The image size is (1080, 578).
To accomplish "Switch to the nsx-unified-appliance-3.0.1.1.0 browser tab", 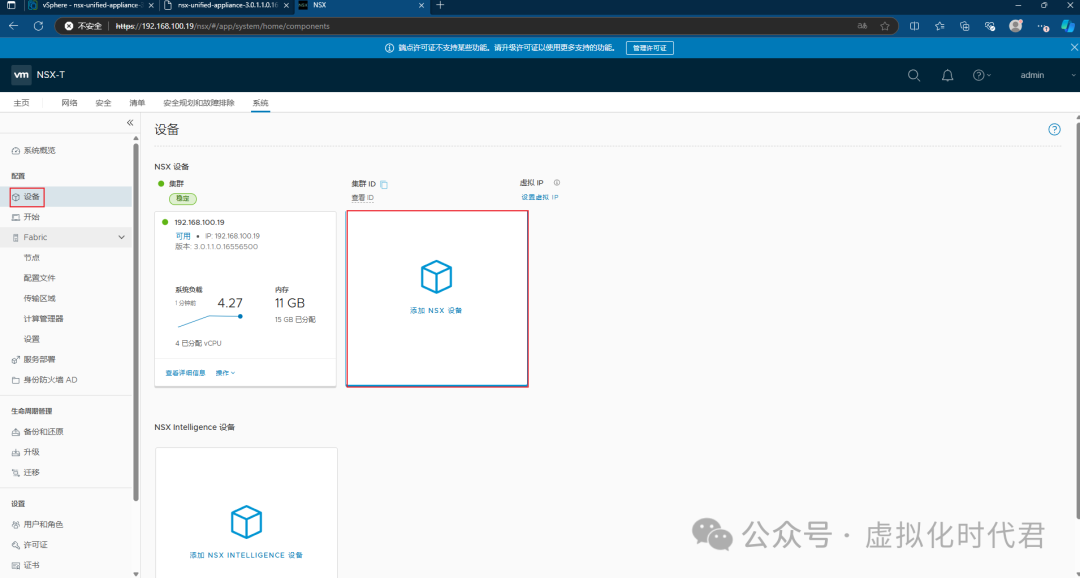I will [227, 6].
